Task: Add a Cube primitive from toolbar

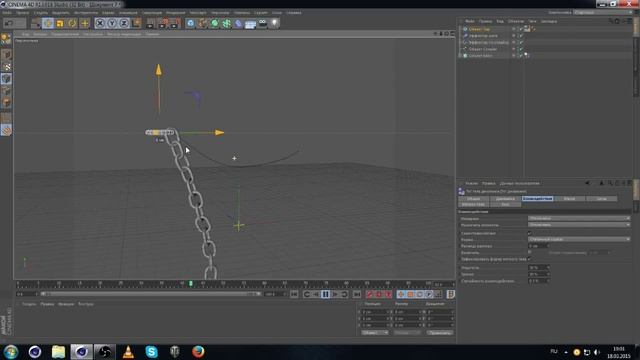Action: [191, 23]
